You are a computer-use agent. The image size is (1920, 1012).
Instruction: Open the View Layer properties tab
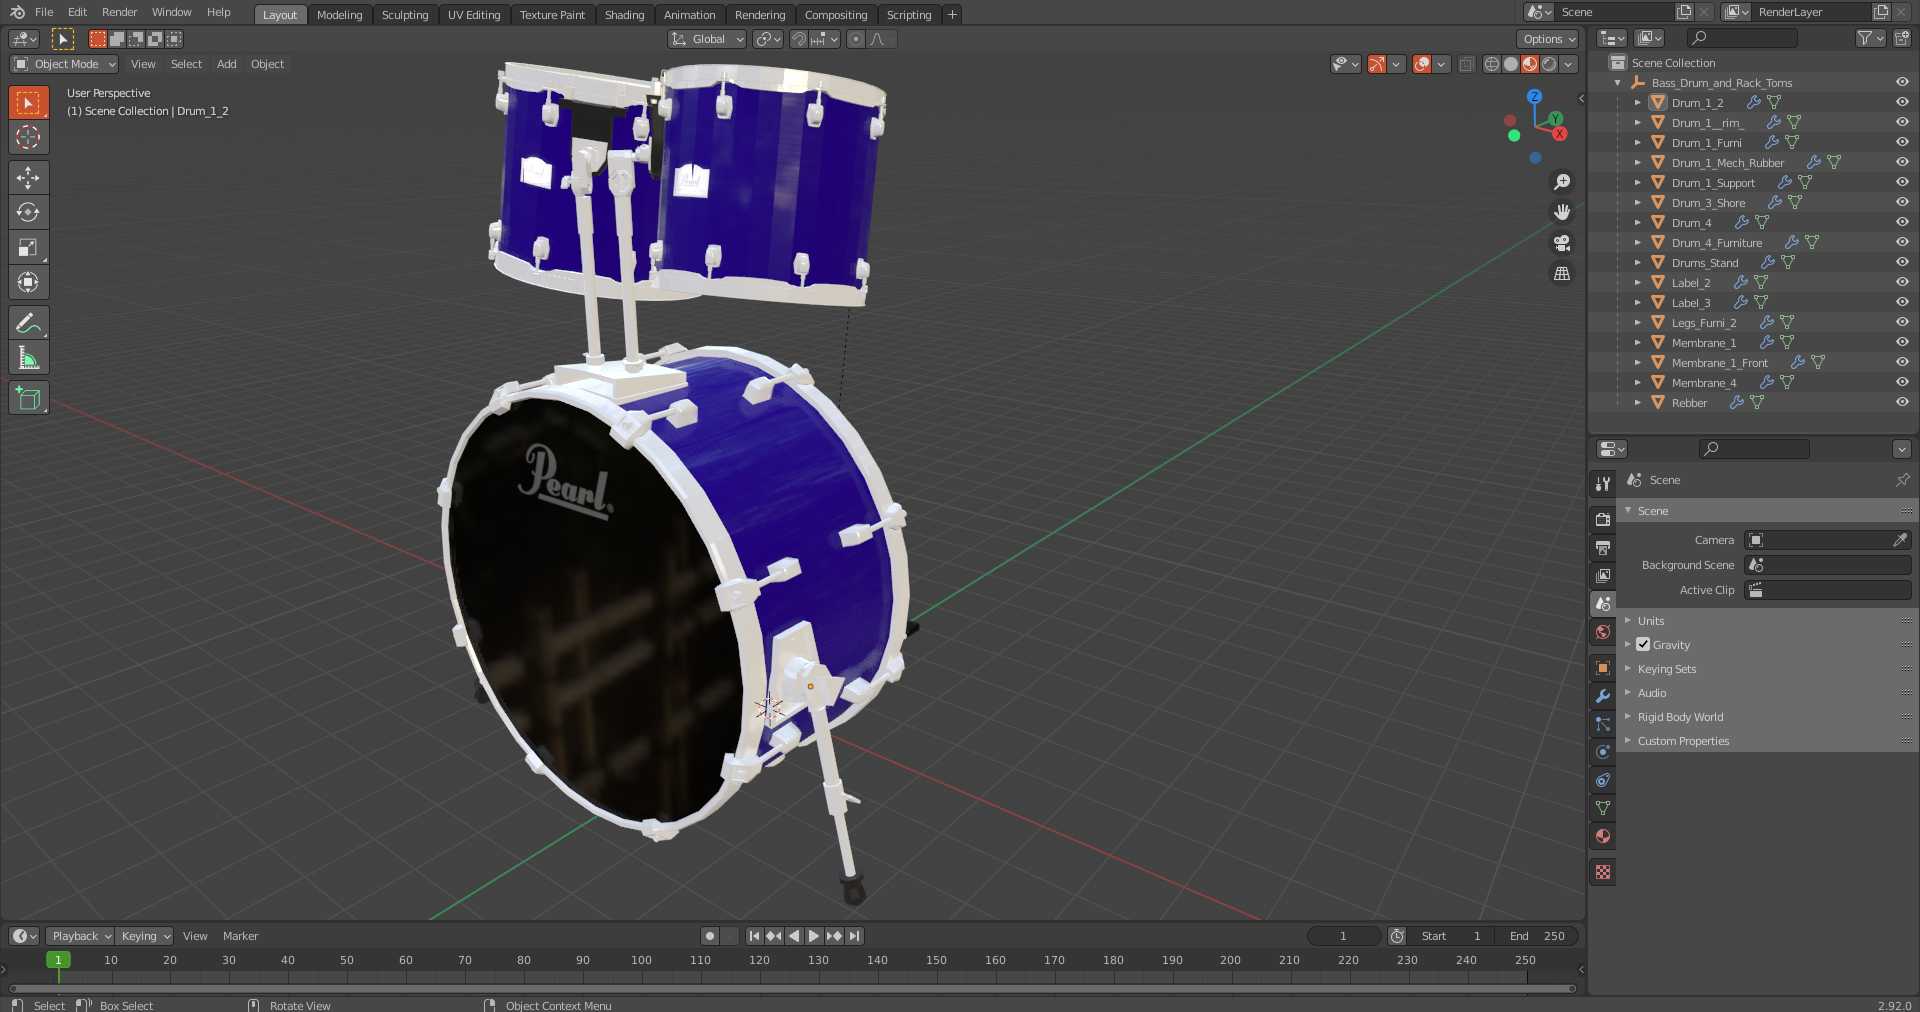pos(1603,576)
